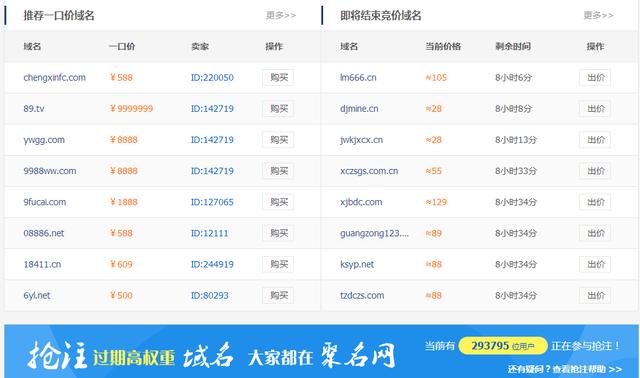This screenshot has height=378, width=640.
Task: Open the ywgg.com domain link
Action: click(x=44, y=140)
